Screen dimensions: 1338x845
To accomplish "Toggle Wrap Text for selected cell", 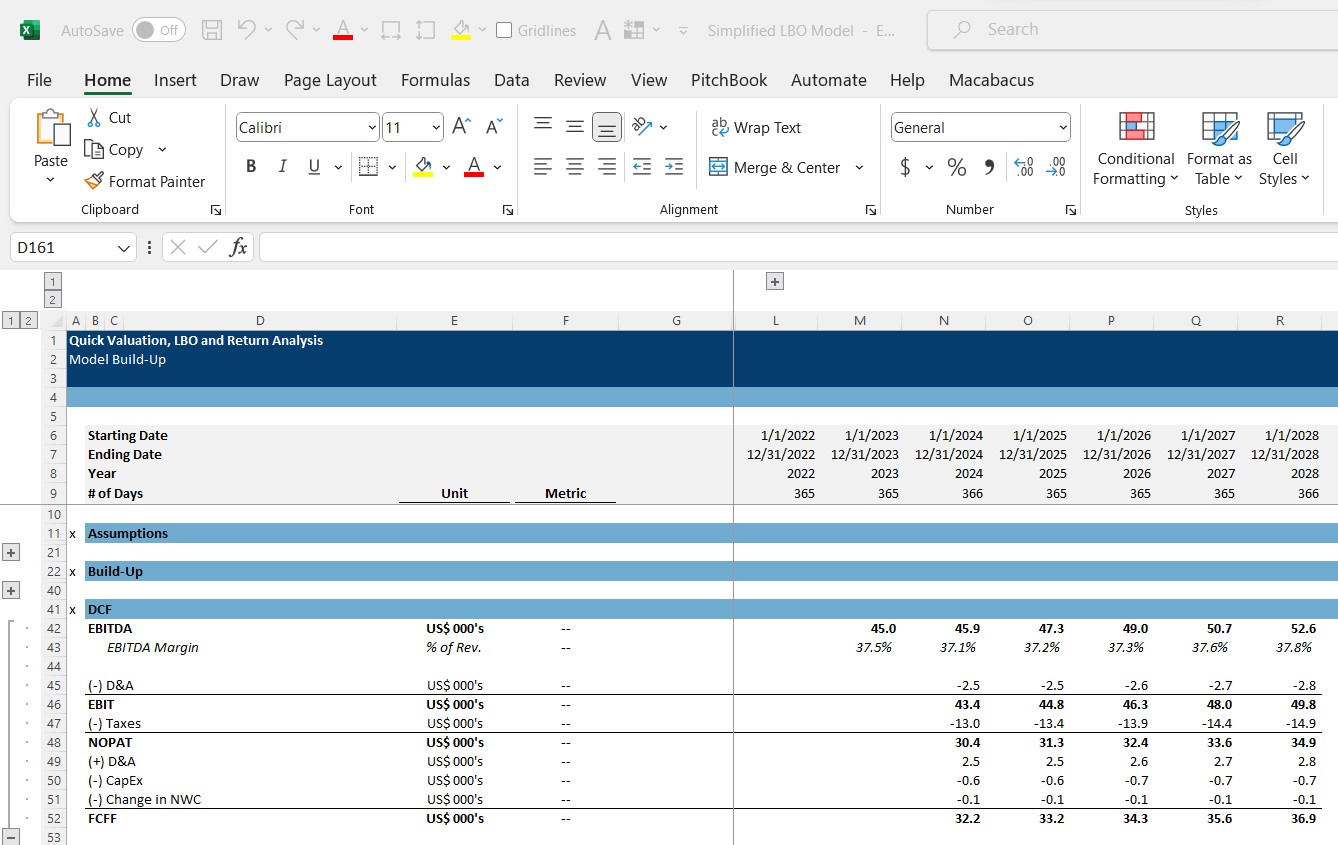I will pos(756,127).
